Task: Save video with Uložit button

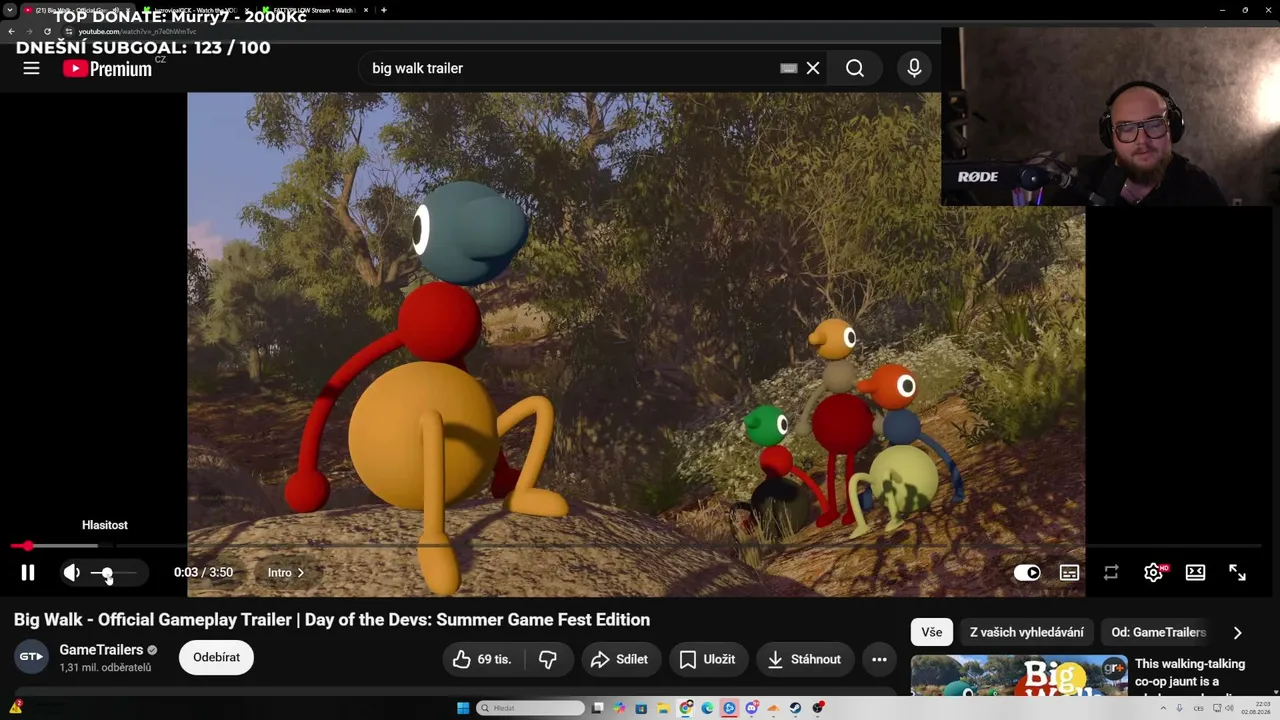Action: coord(708,659)
